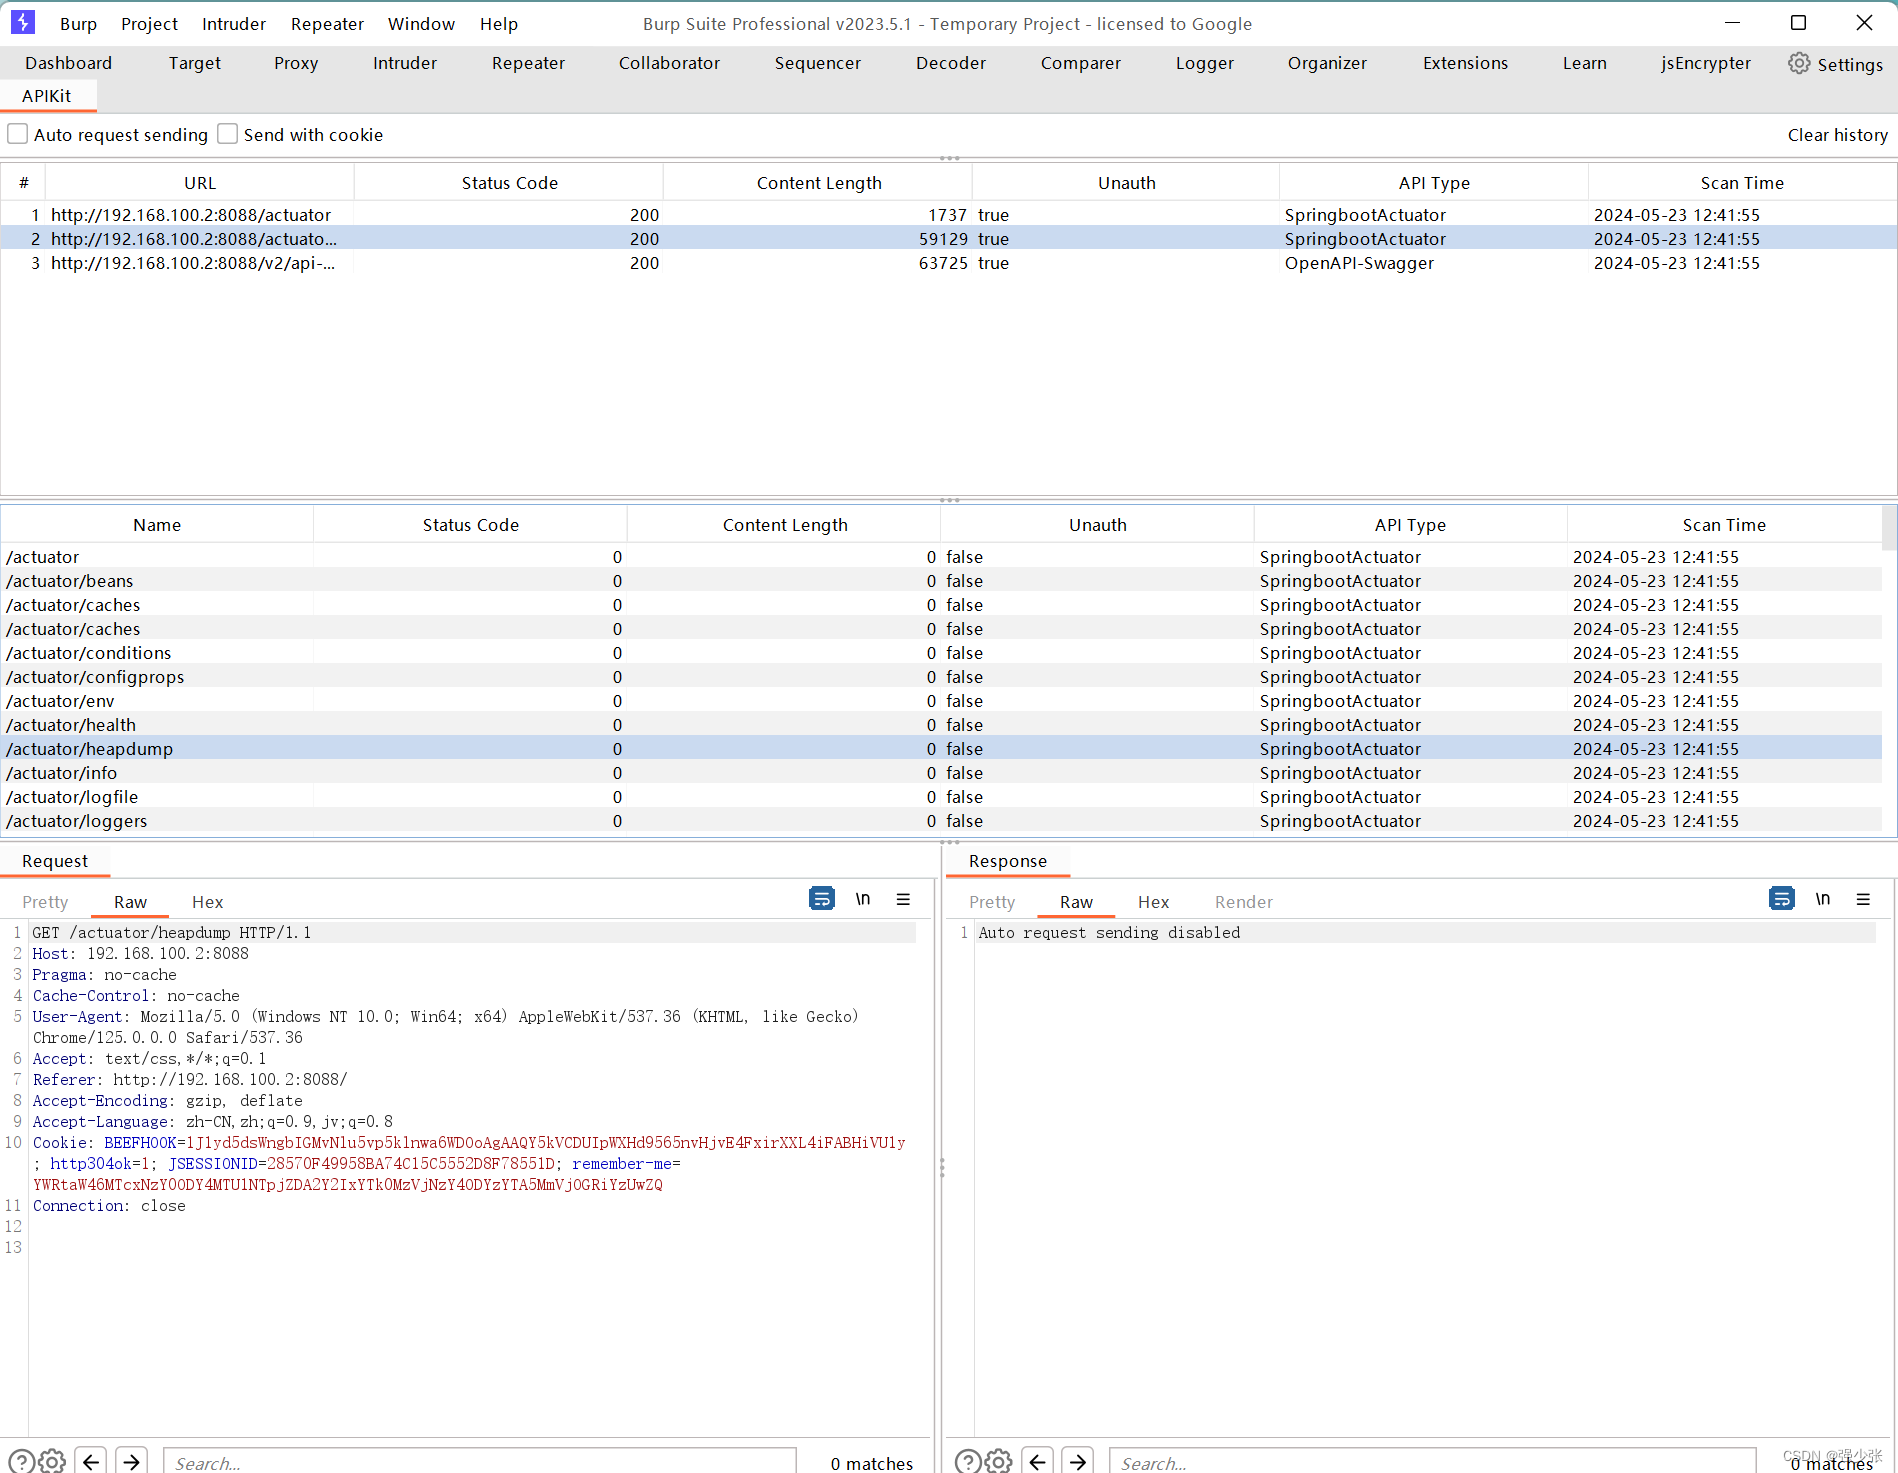Toggle show non-printable chars in Request panel
Screen dimensions: 1898x1473
point(863,899)
